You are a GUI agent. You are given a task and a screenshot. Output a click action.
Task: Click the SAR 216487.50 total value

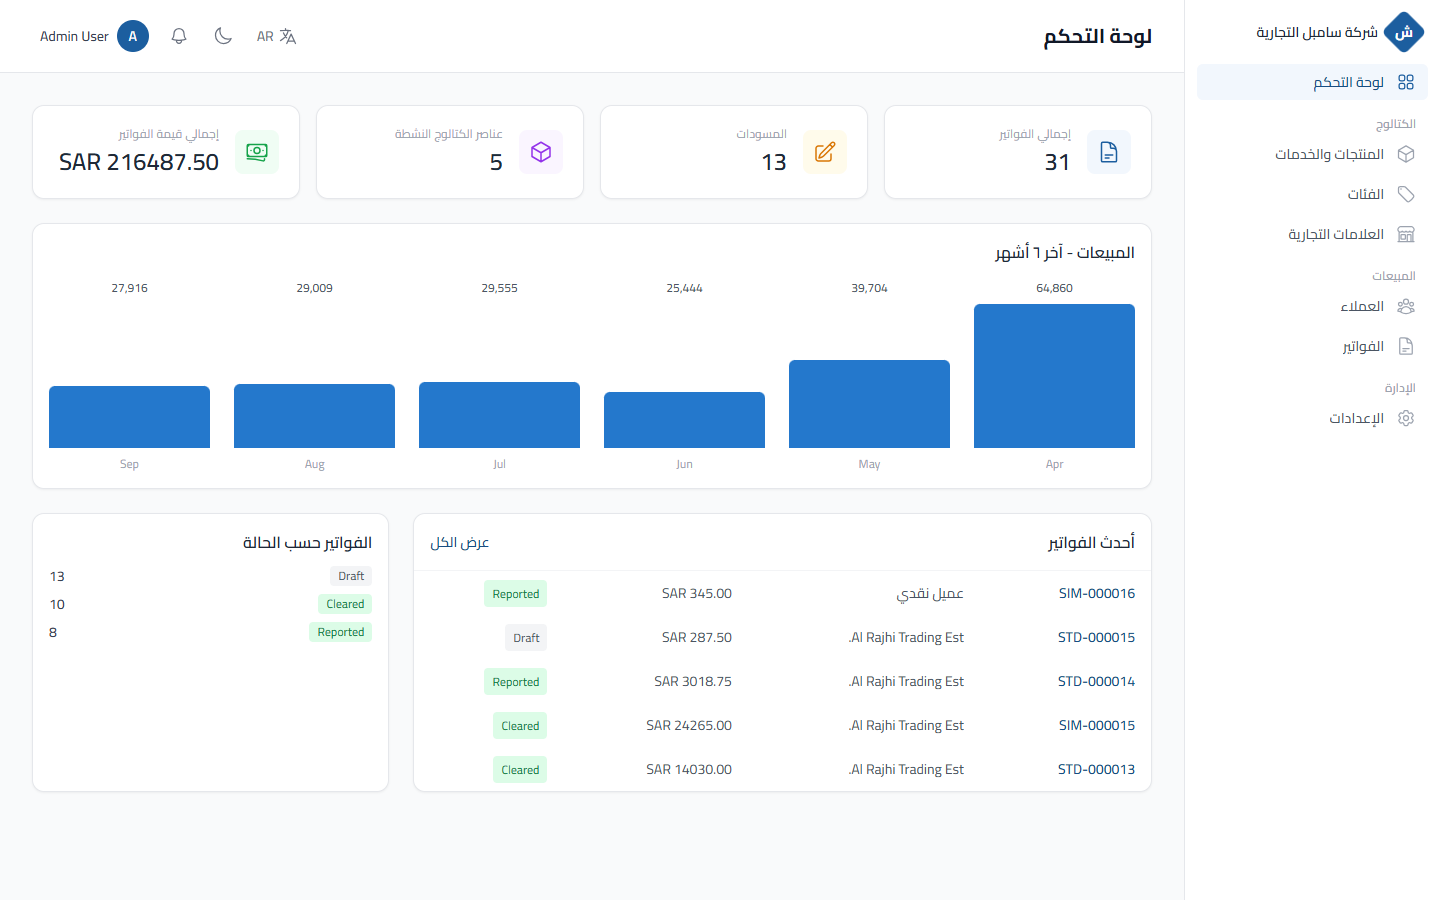[139, 162]
